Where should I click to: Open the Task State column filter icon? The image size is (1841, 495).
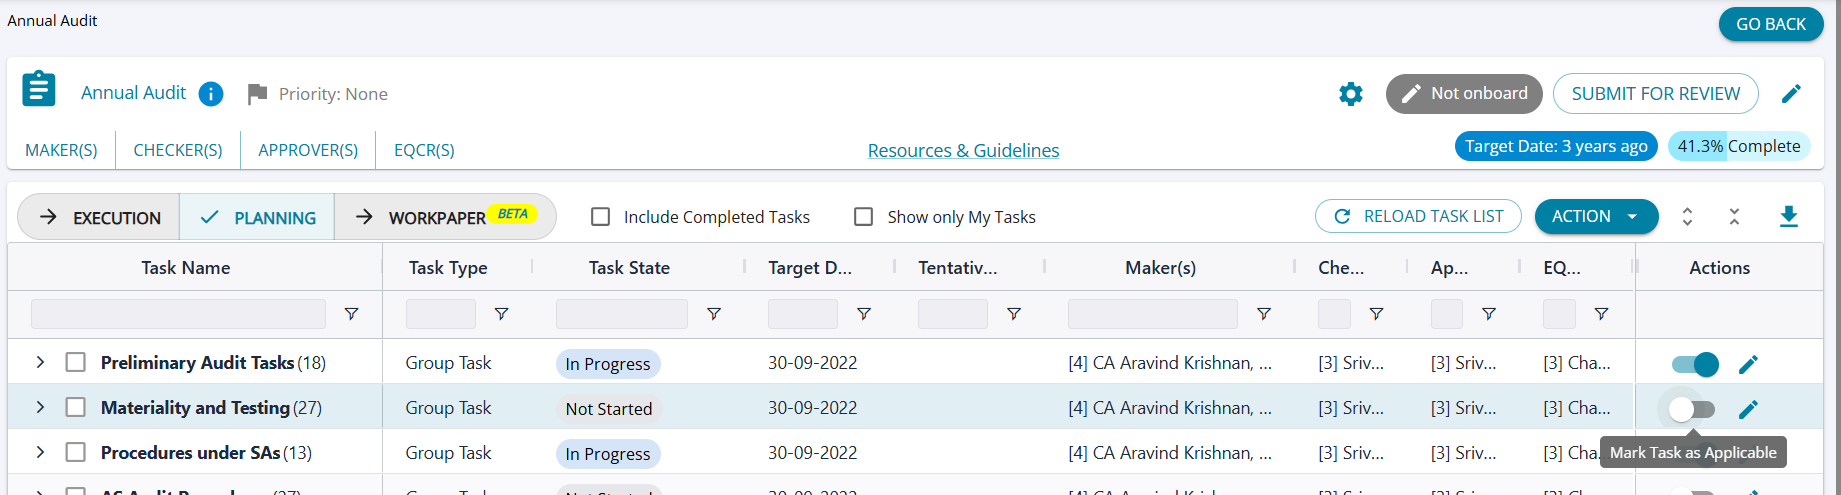tap(714, 314)
